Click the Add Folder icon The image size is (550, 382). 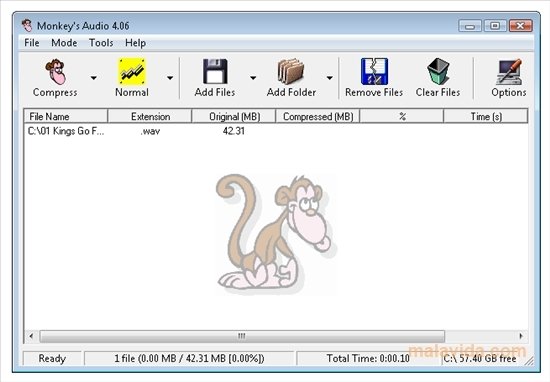tap(291, 71)
